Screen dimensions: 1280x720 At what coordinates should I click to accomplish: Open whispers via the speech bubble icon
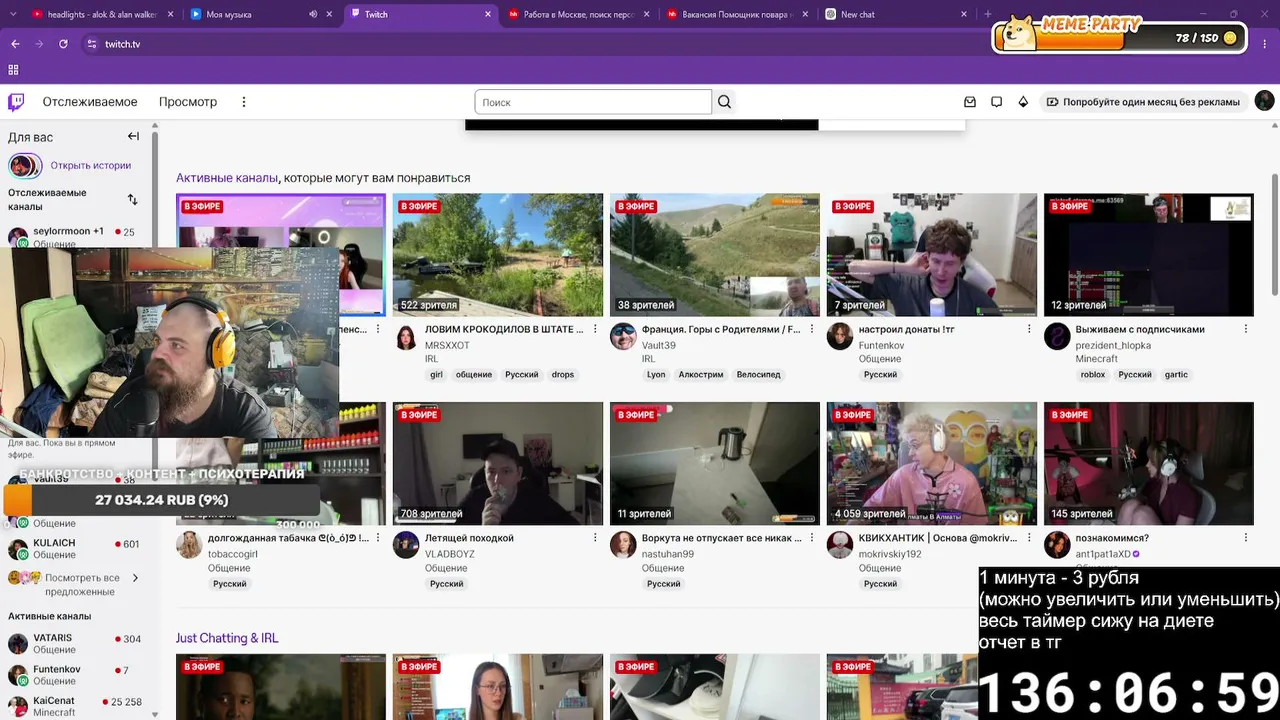pyautogui.click(x=997, y=102)
